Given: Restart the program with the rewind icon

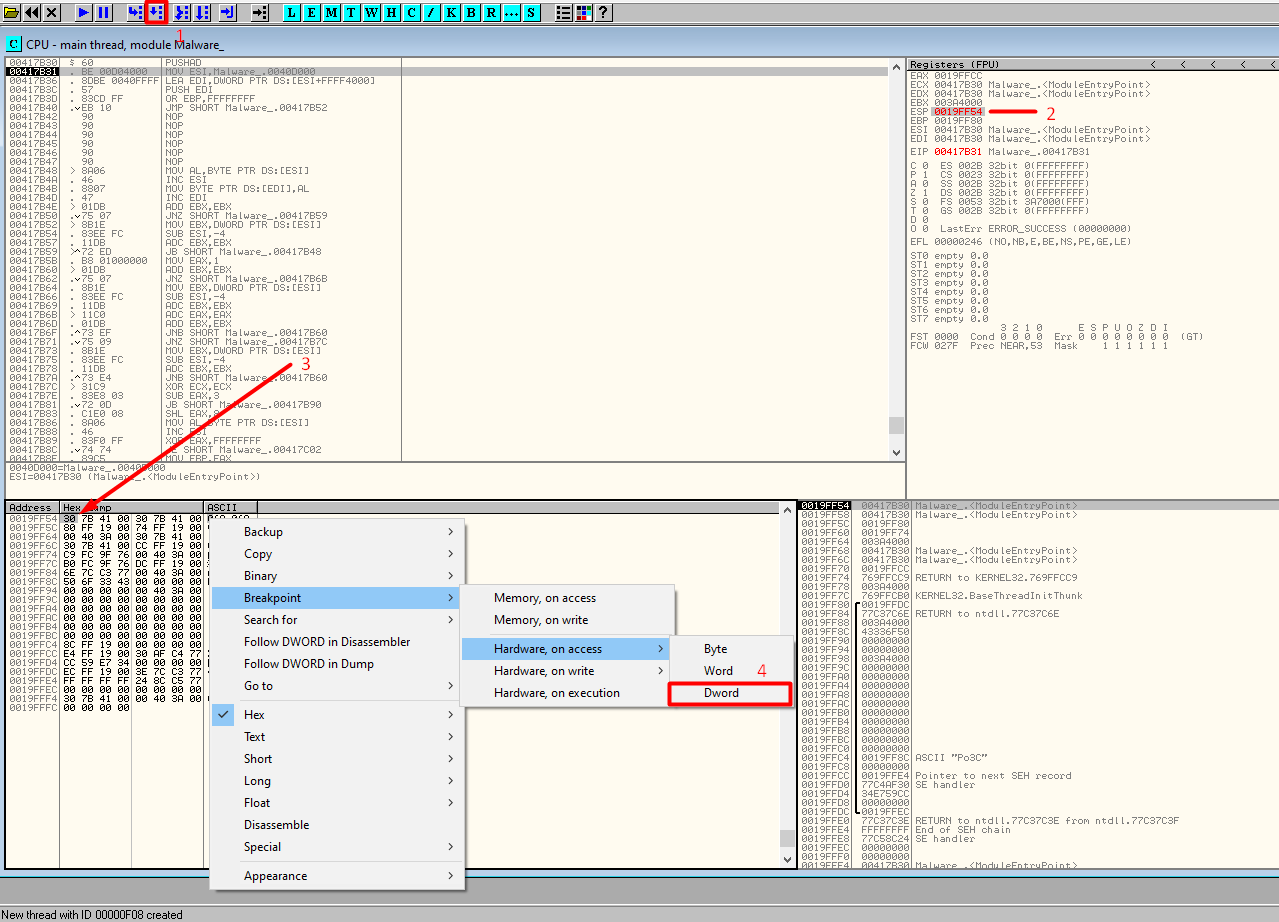Looking at the screenshot, I should pyautogui.click(x=32, y=13).
